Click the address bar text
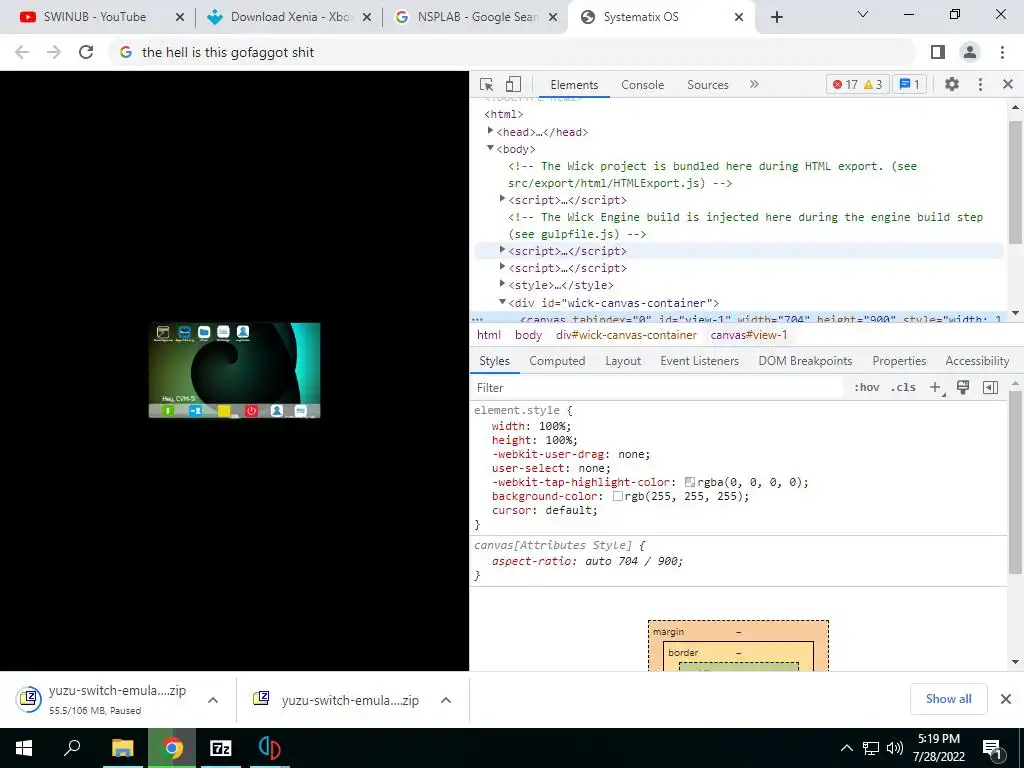Image resolution: width=1024 pixels, height=768 pixels. (228, 52)
